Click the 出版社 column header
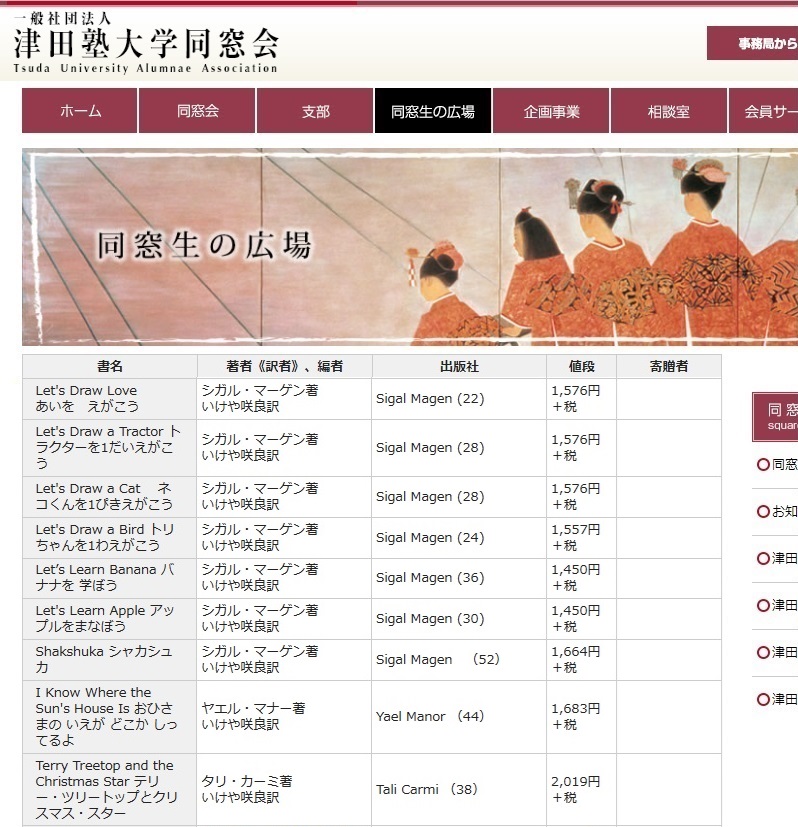This screenshot has width=798, height=827. [459, 366]
